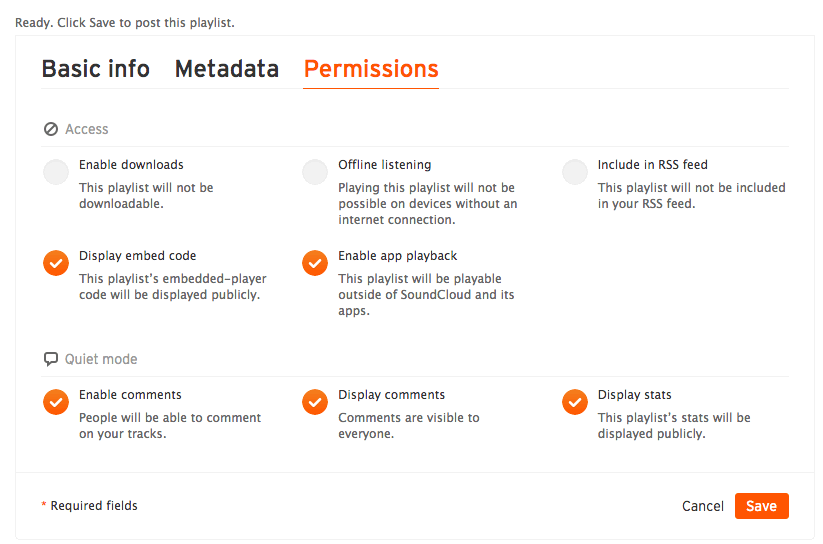
Task: Turn on Offline listening option
Action: (315, 173)
